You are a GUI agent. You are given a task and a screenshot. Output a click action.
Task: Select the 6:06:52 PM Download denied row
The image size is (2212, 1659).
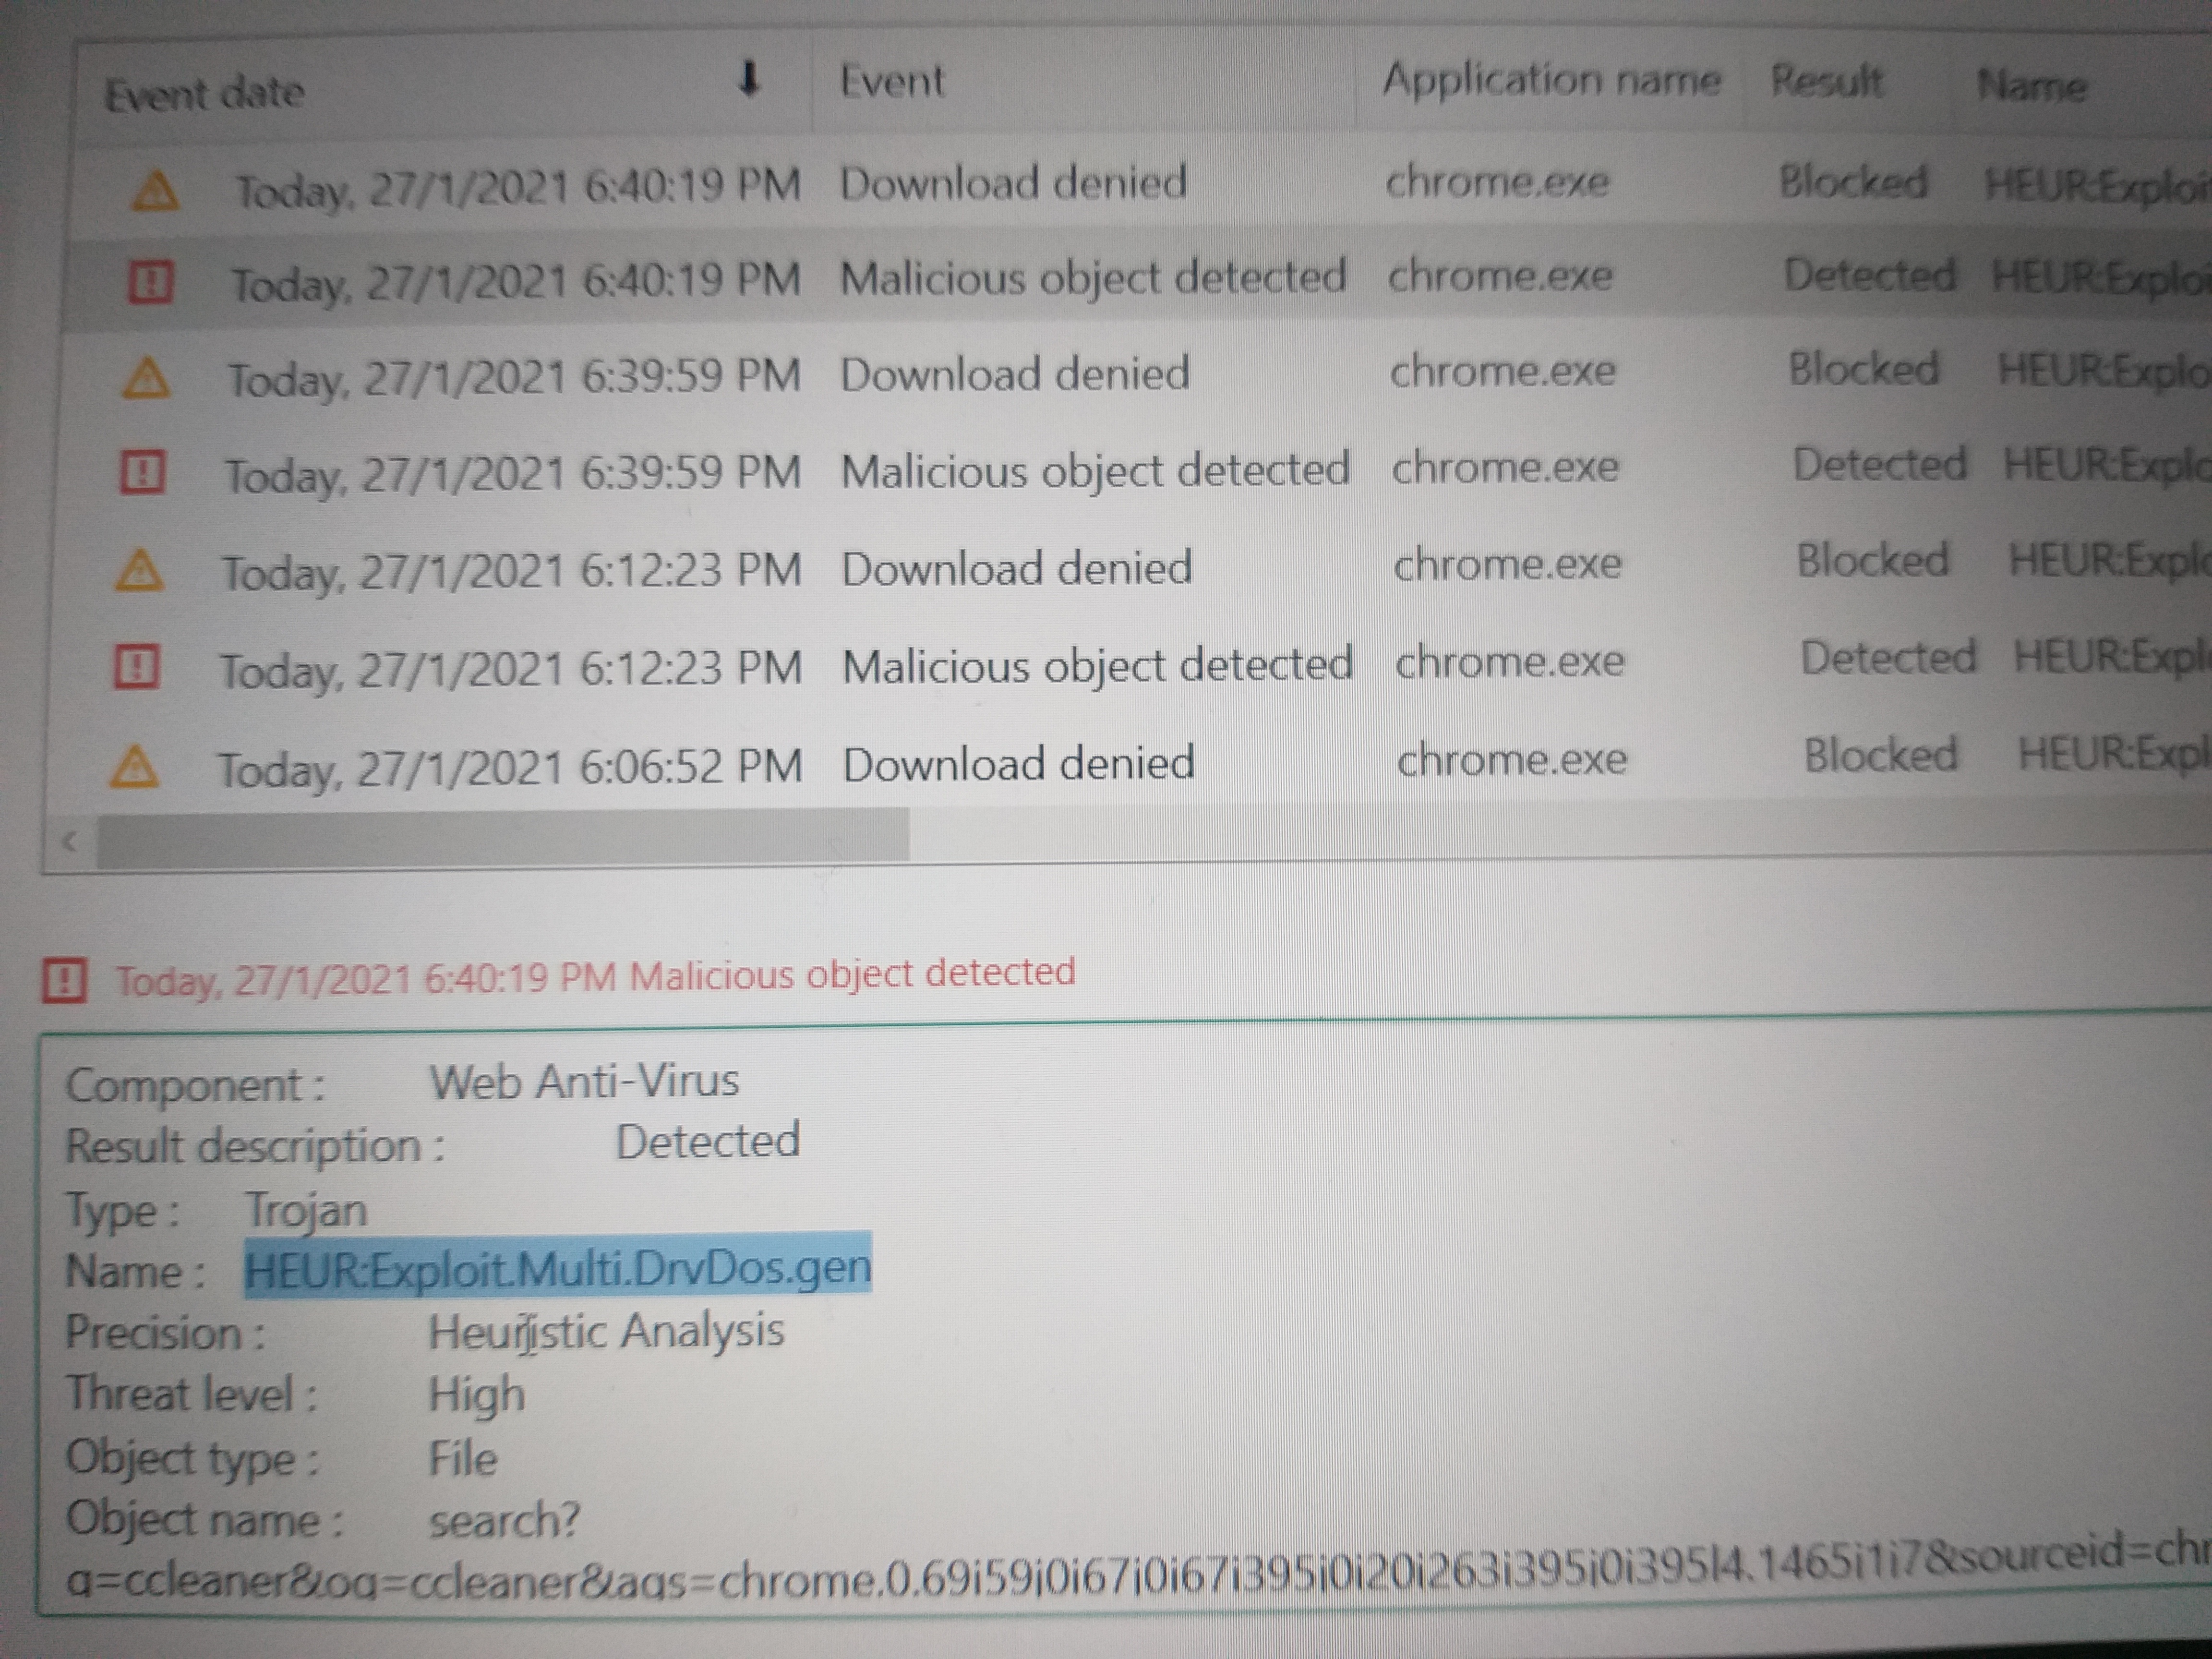tap(1018, 765)
